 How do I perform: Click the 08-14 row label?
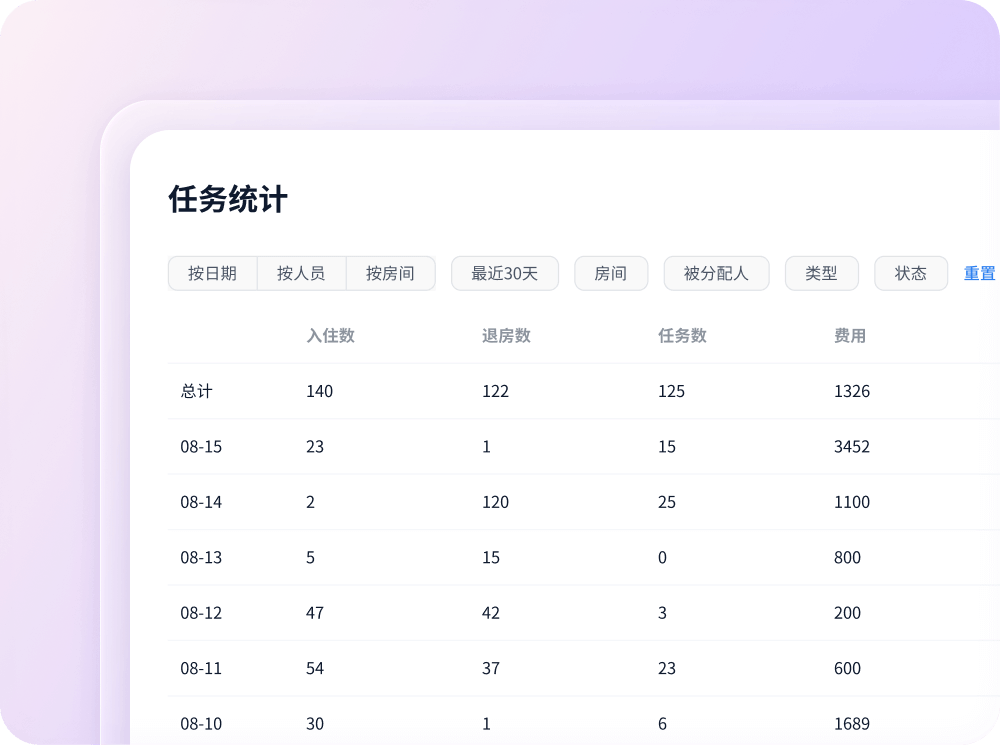(201, 502)
